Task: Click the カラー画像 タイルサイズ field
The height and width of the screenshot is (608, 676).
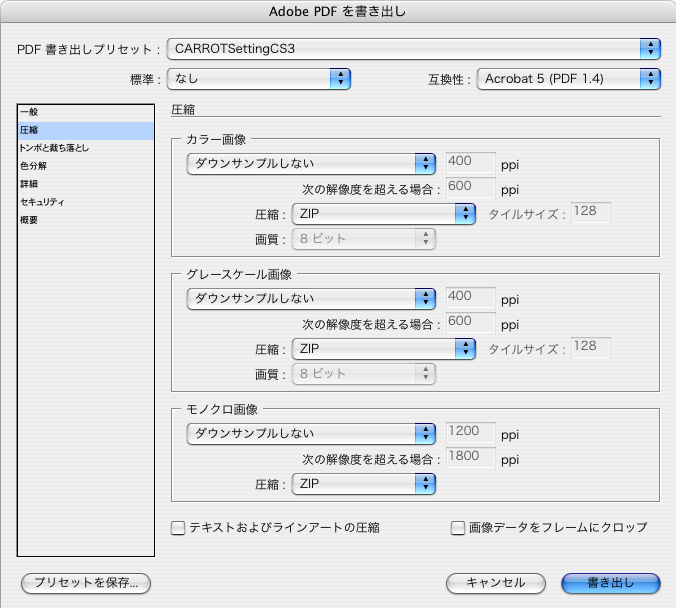Action: click(591, 213)
